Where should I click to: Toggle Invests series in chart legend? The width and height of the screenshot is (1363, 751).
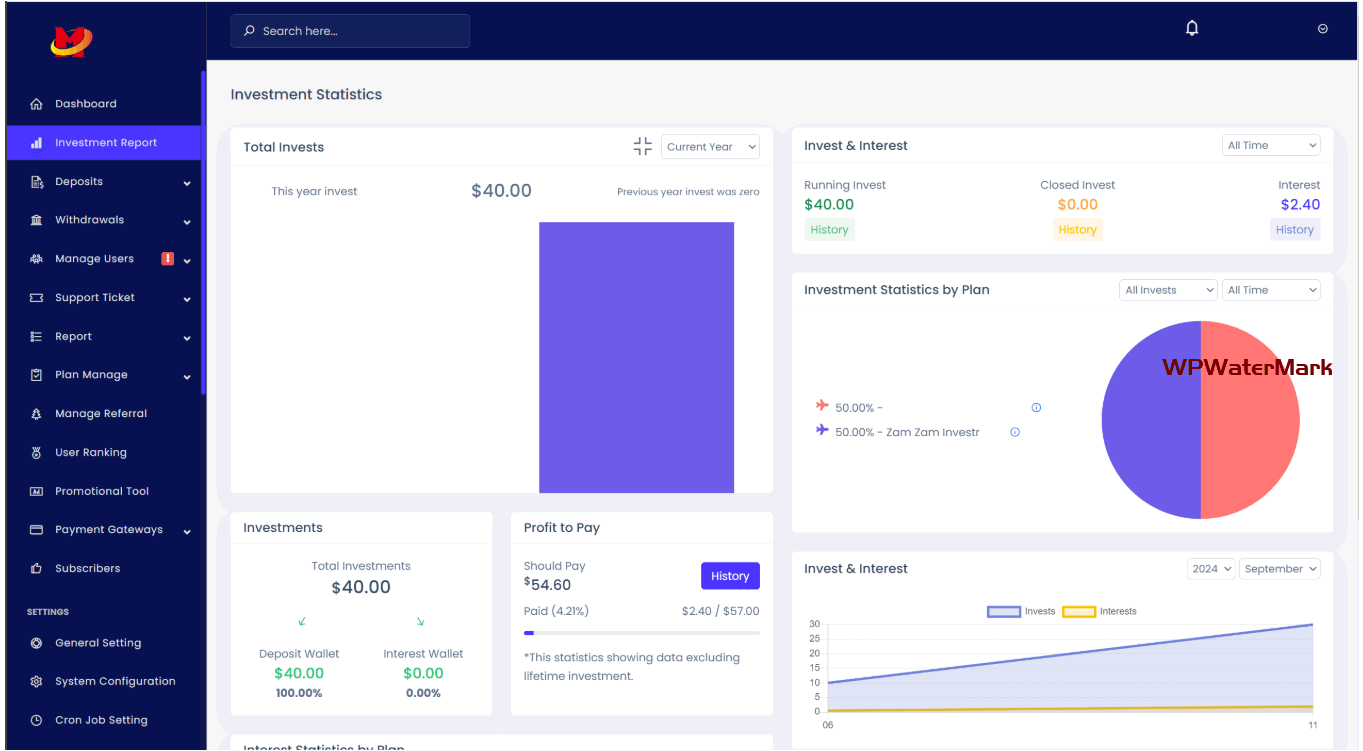click(1004, 611)
